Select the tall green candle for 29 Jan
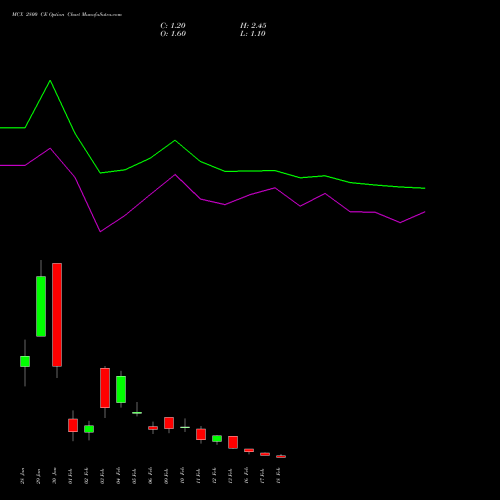500x500 pixels. coord(41,306)
